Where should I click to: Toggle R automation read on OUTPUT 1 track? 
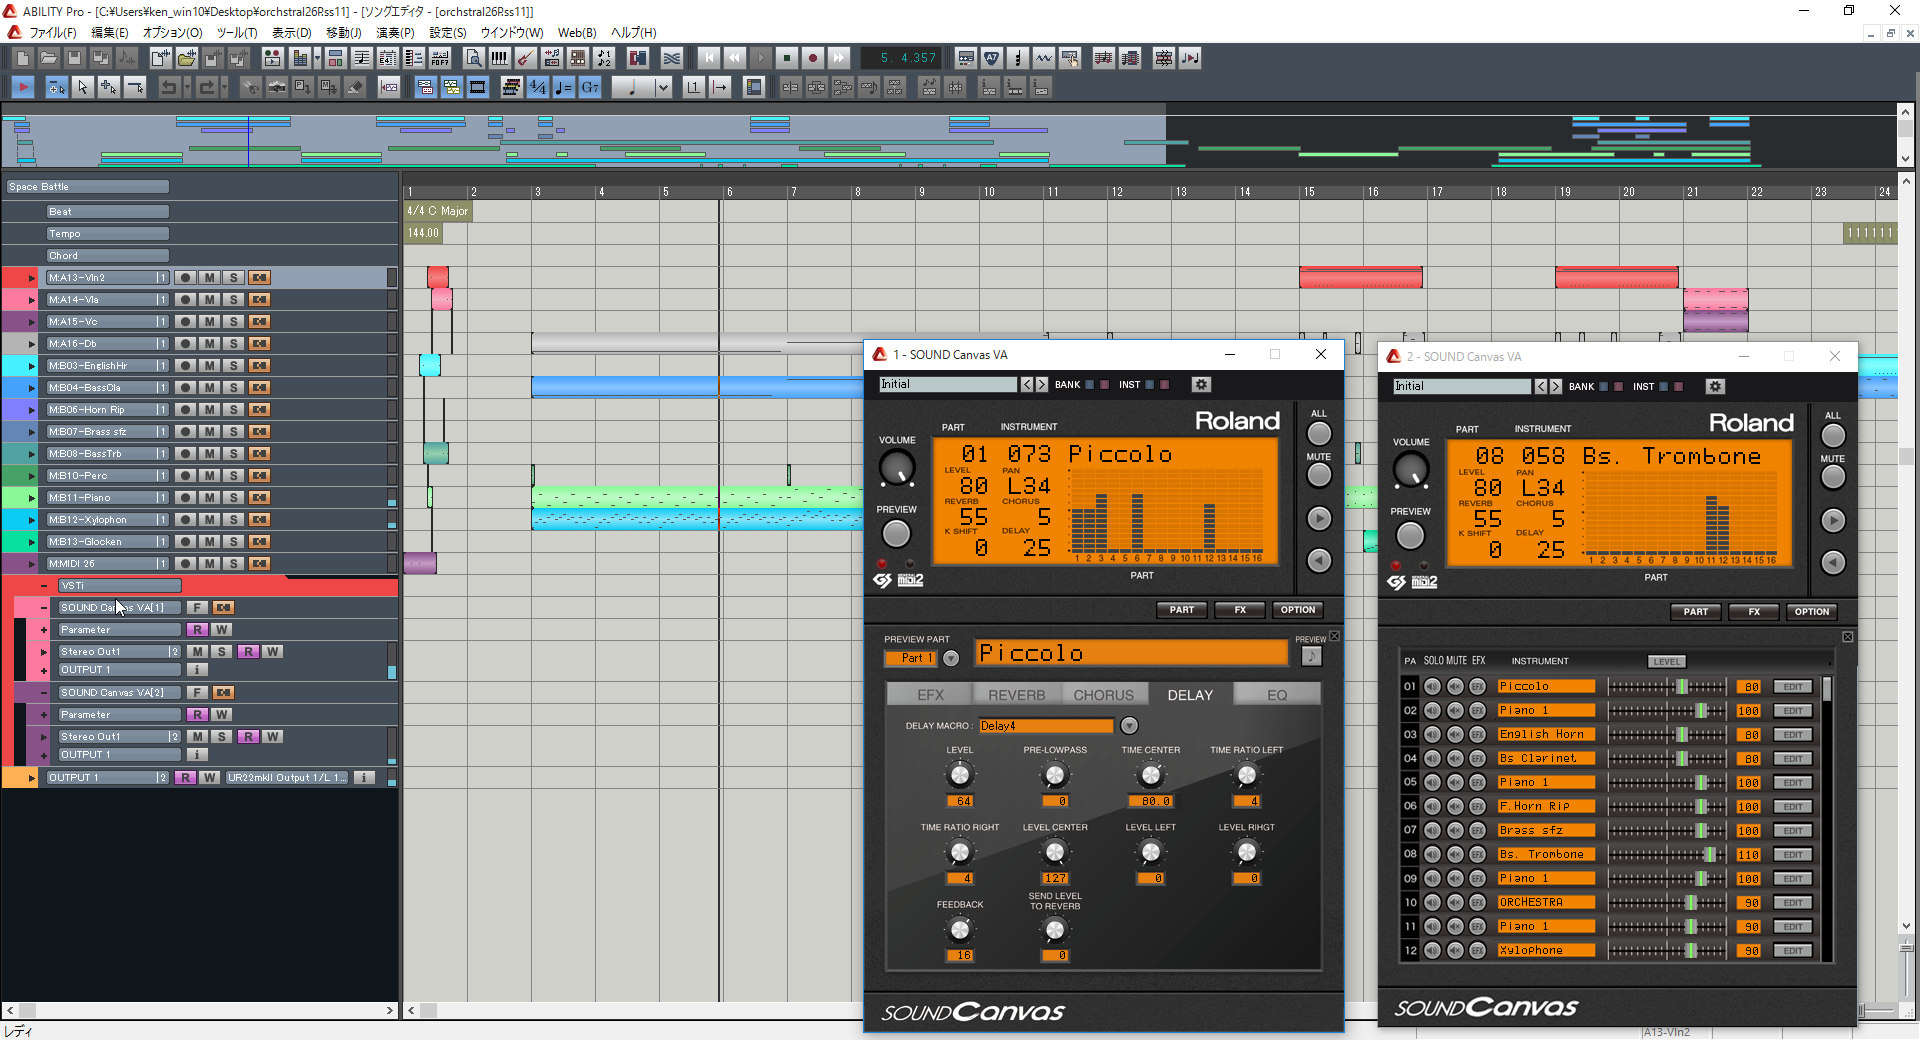coord(185,778)
